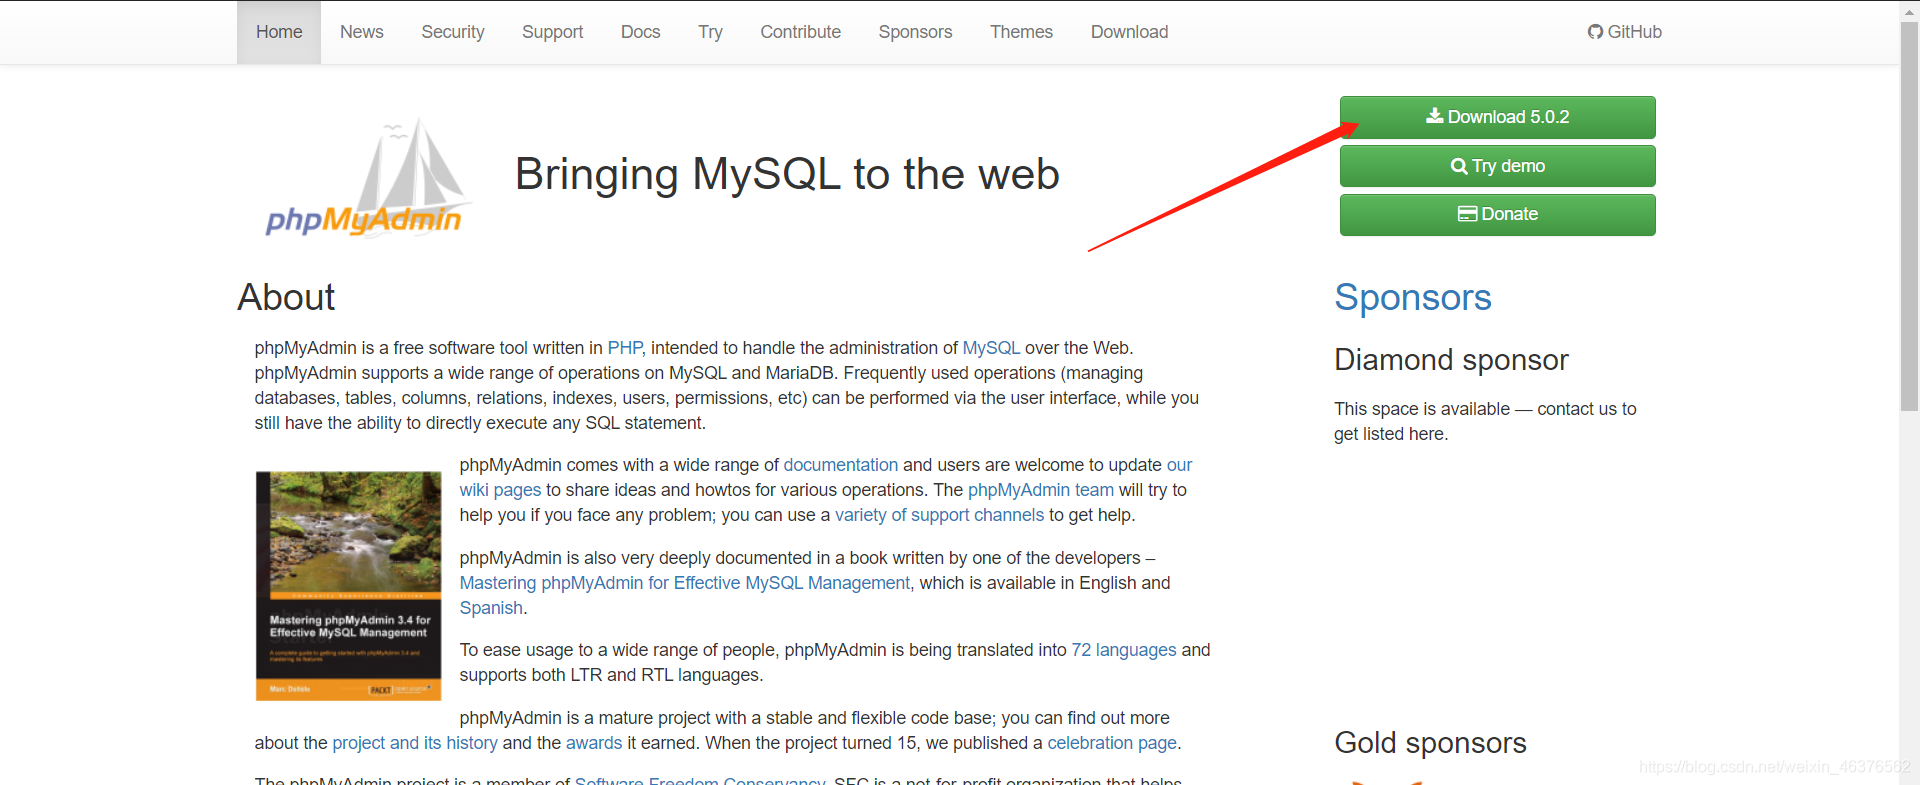1920x785 pixels.
Task: Click the page's vertical scrollbar thumb
Action: pos(1909,215)
